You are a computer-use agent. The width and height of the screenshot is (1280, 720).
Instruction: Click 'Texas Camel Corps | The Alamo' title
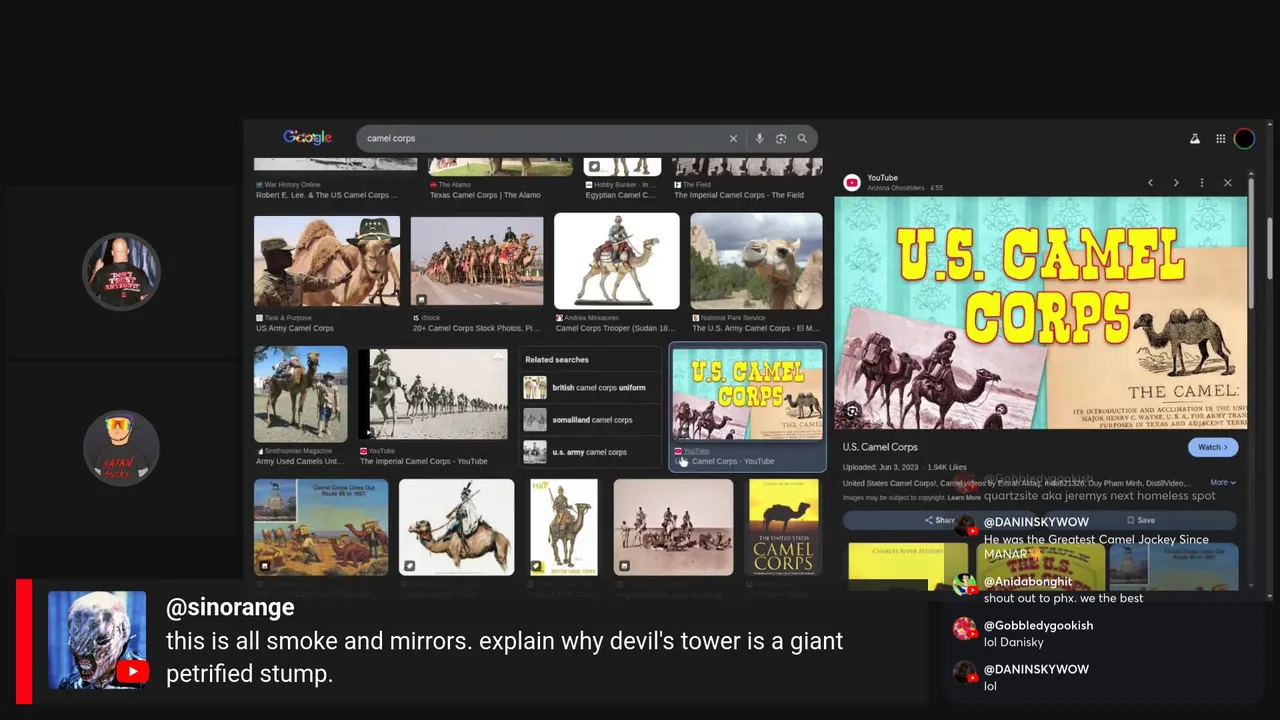click(x=485, y=195)
